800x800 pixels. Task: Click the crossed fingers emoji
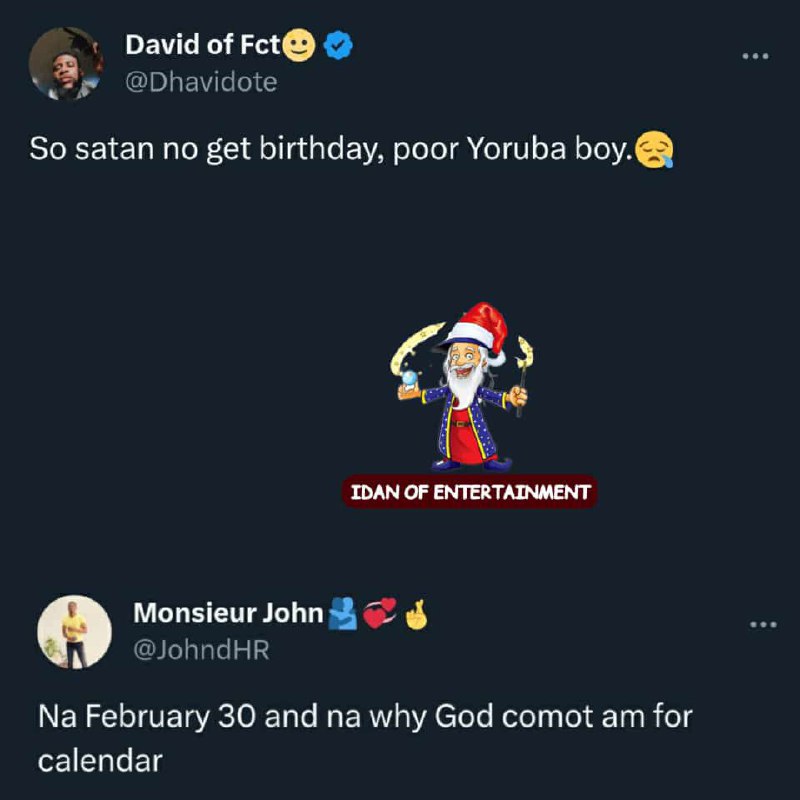[416, 614]
